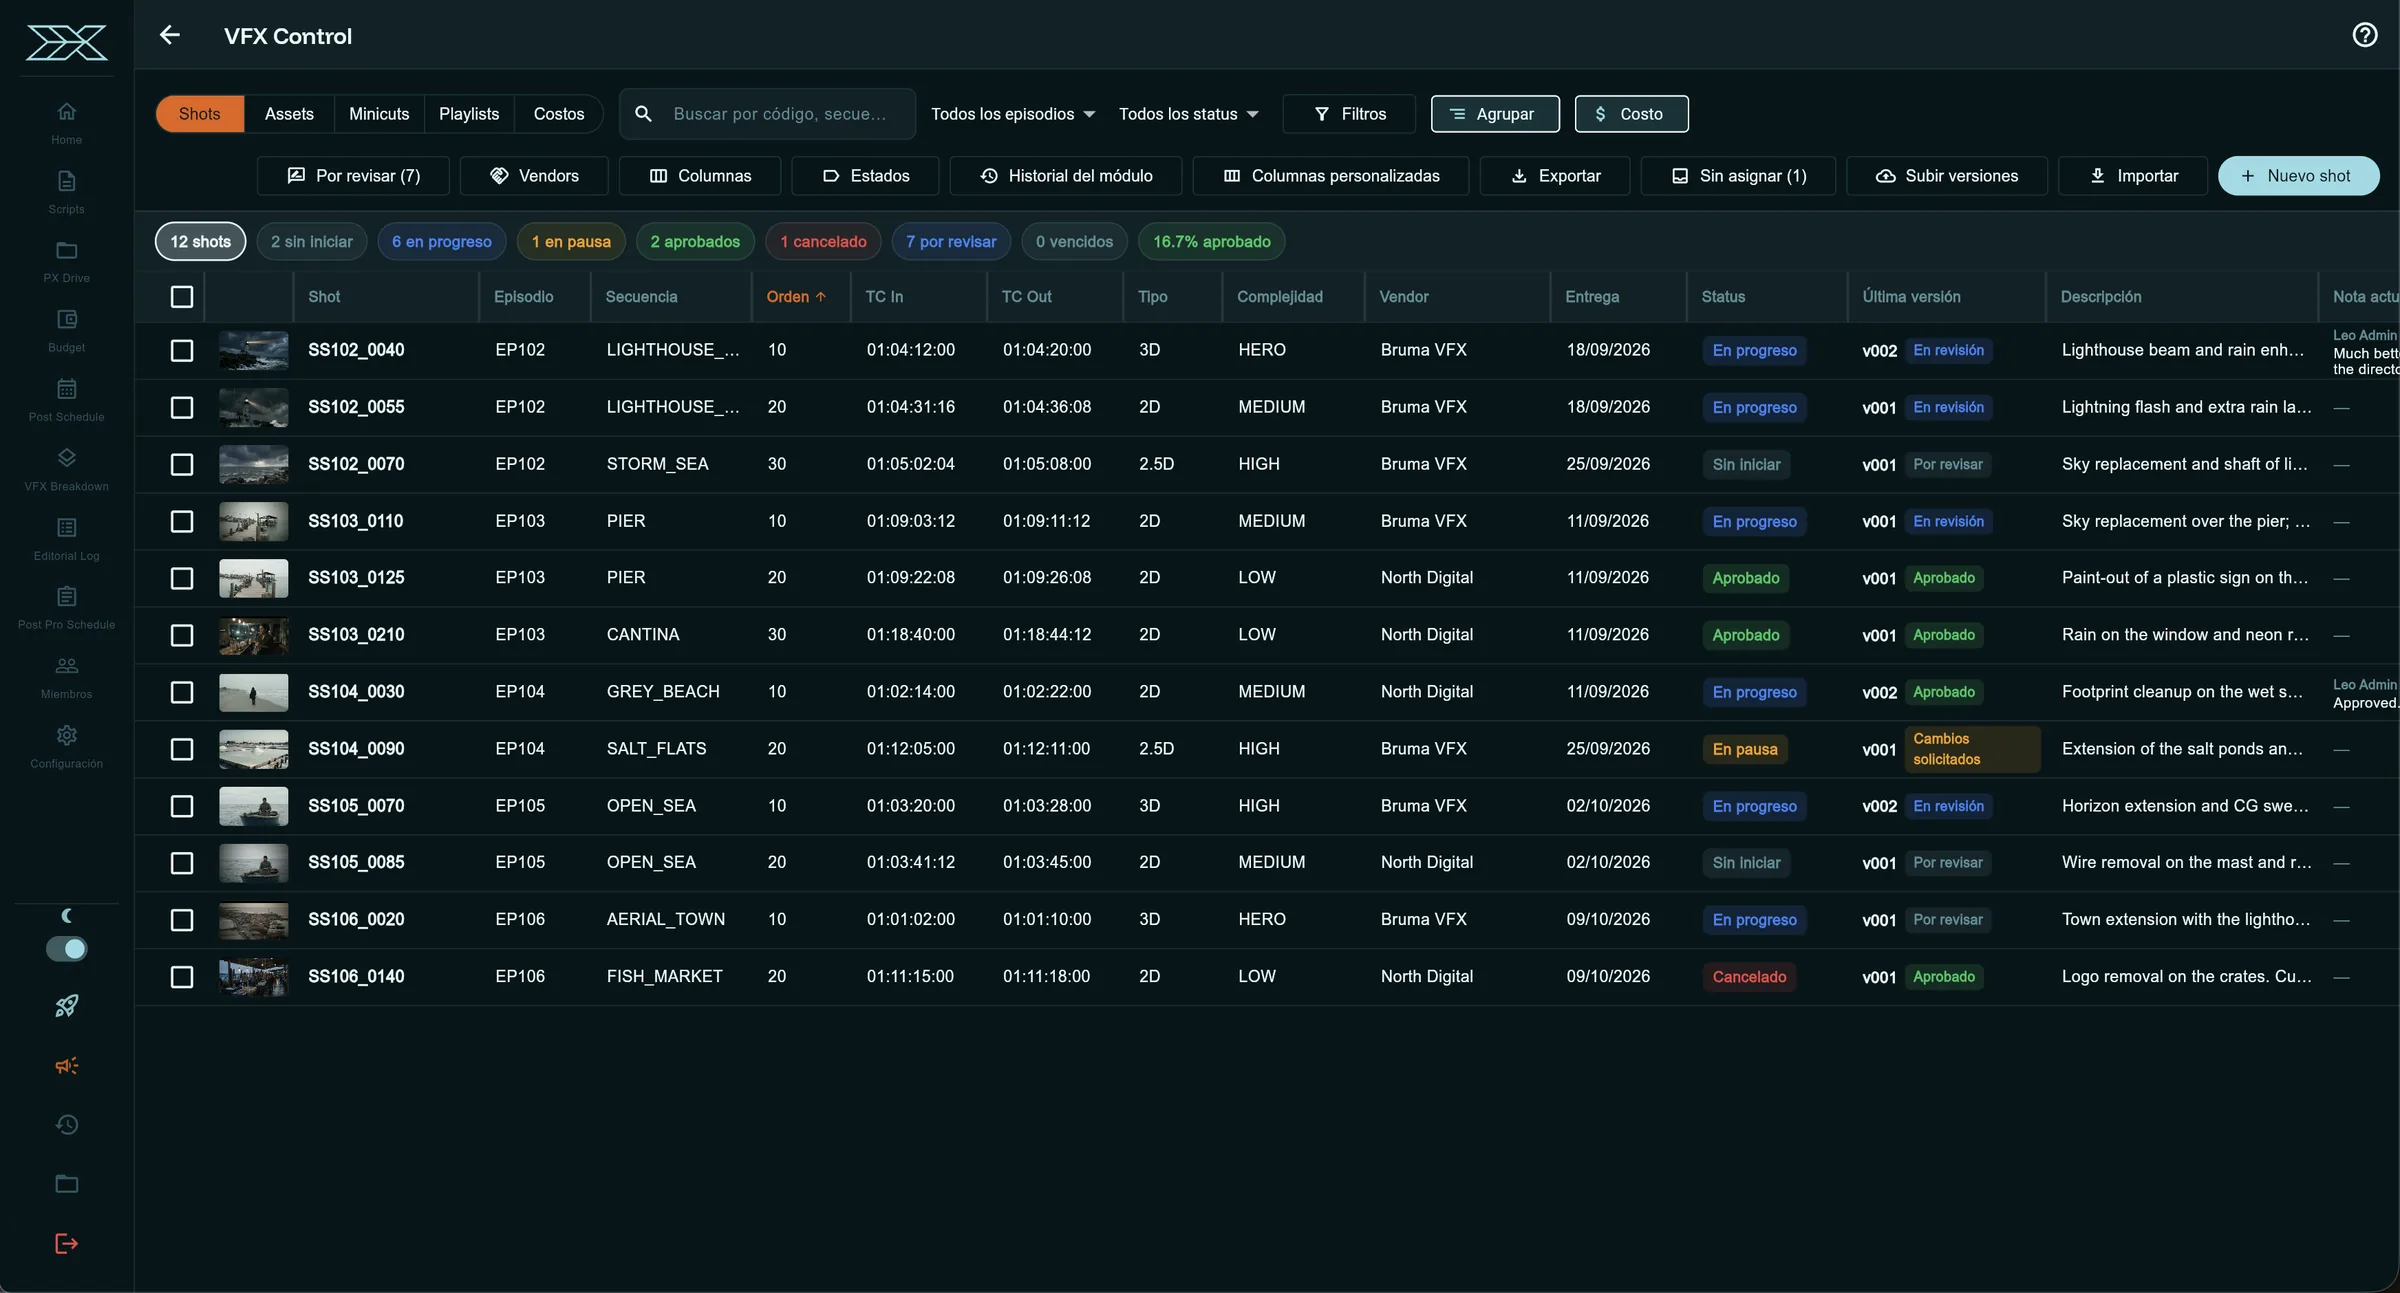Screen dimensions: 2400x1293
Task: Open the Estados options
Action: click(x=865, y=176)
